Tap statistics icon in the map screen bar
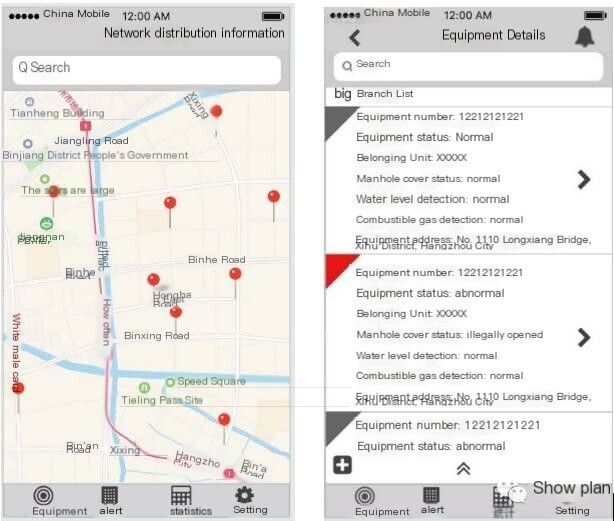Screen dimensions: 614x521 coord(191,501)
